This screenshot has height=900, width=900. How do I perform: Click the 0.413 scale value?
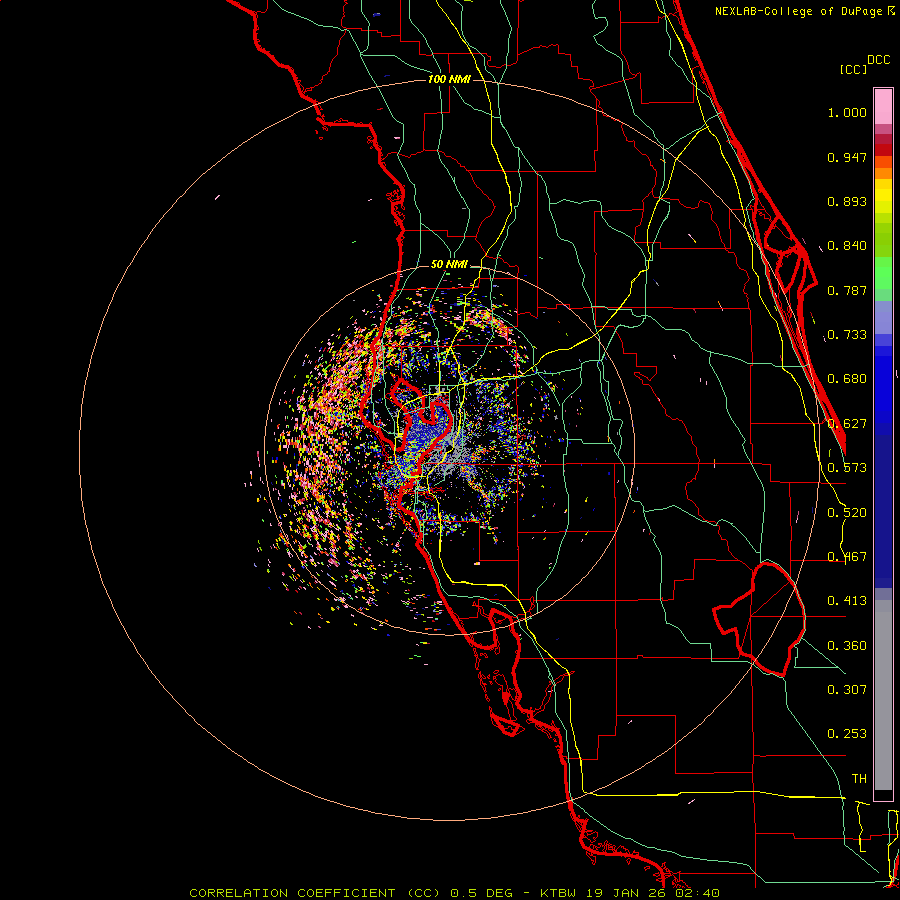point(847,601)
